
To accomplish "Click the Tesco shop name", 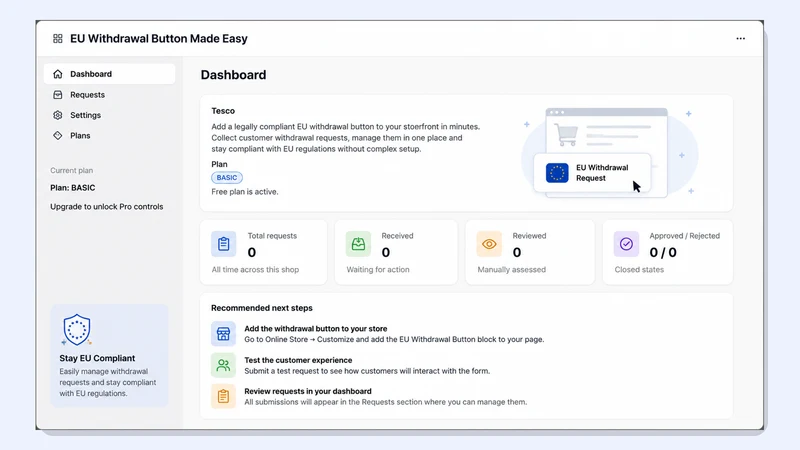I will 223,111.
